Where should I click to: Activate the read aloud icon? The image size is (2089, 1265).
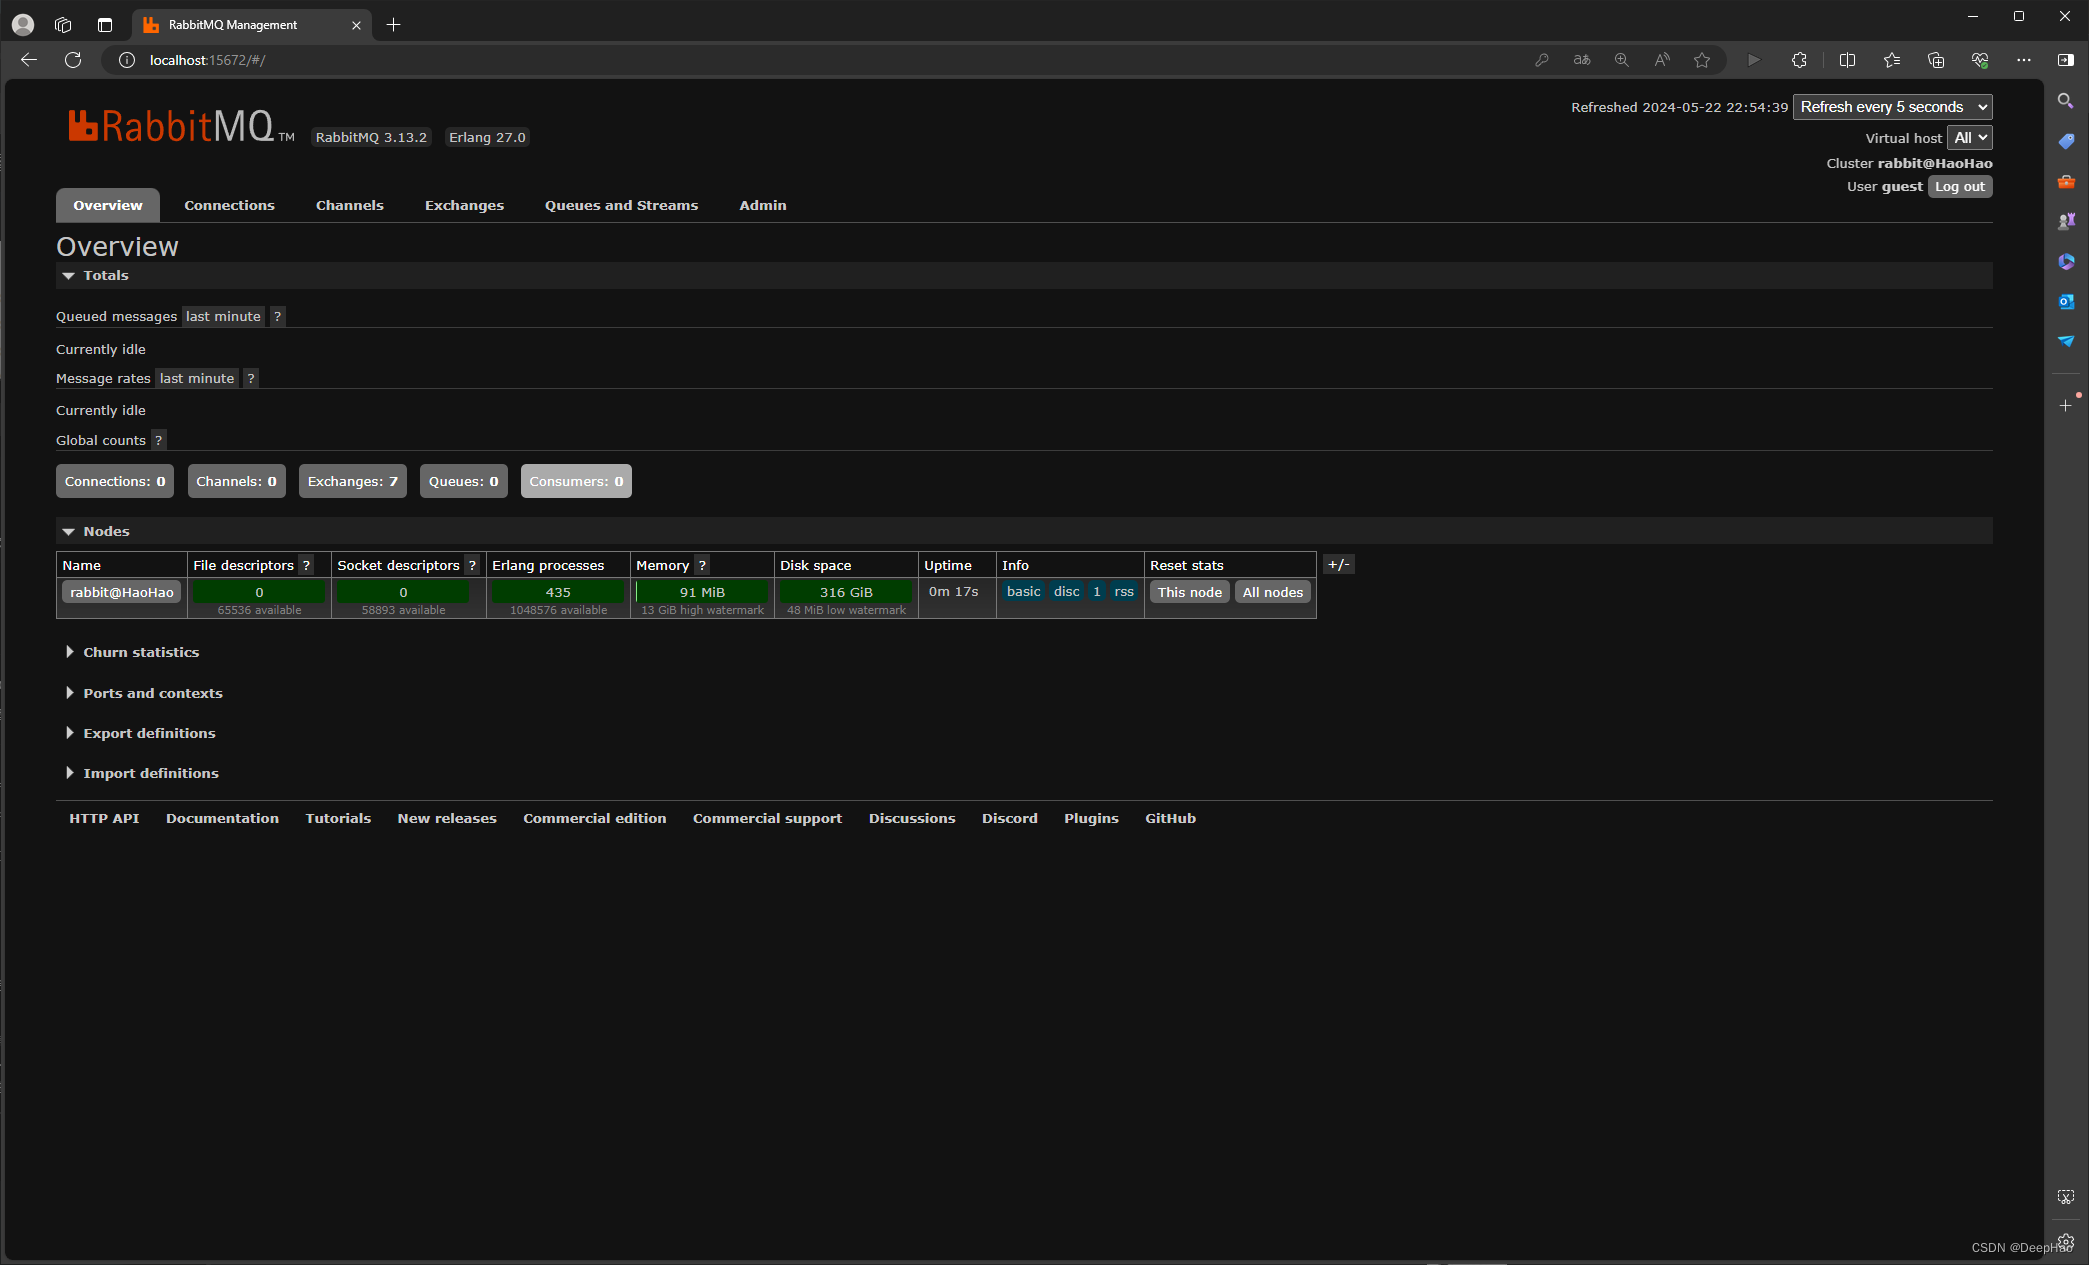(x=1662, y=60)
